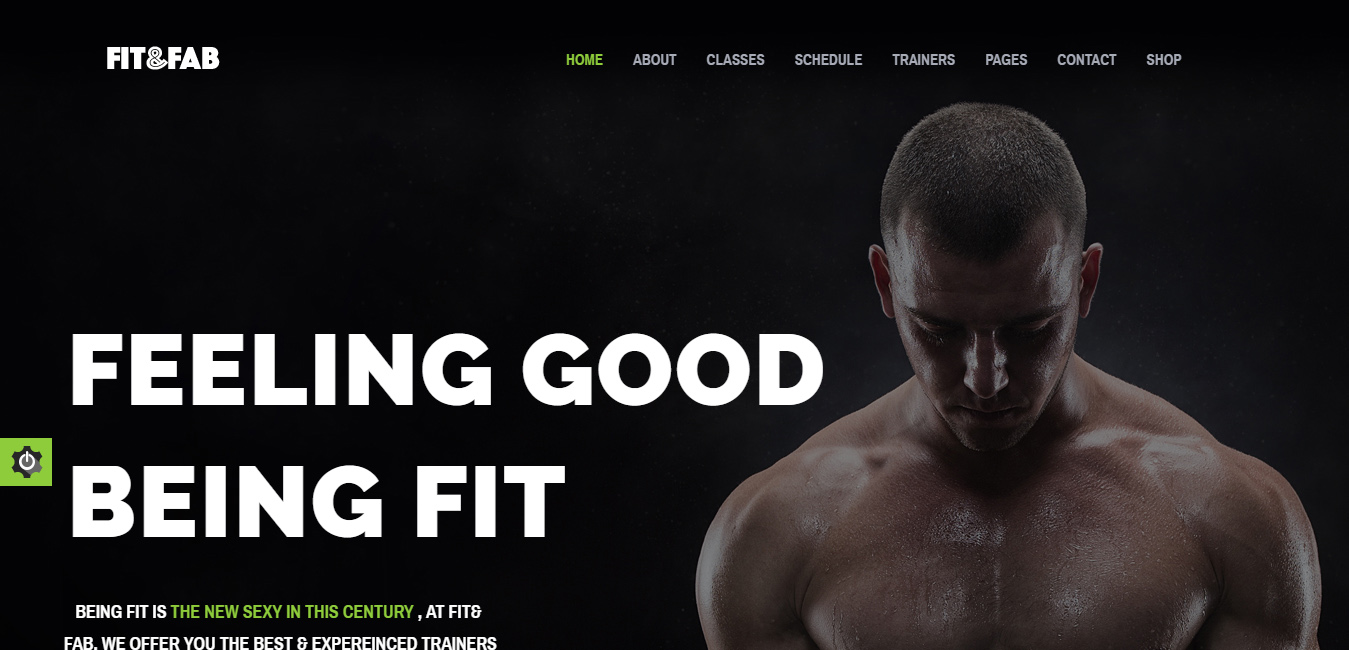Select CLASSES in the navigation bar
The height and width of the screenshot is (650, 1349).
tap(735, 60)
